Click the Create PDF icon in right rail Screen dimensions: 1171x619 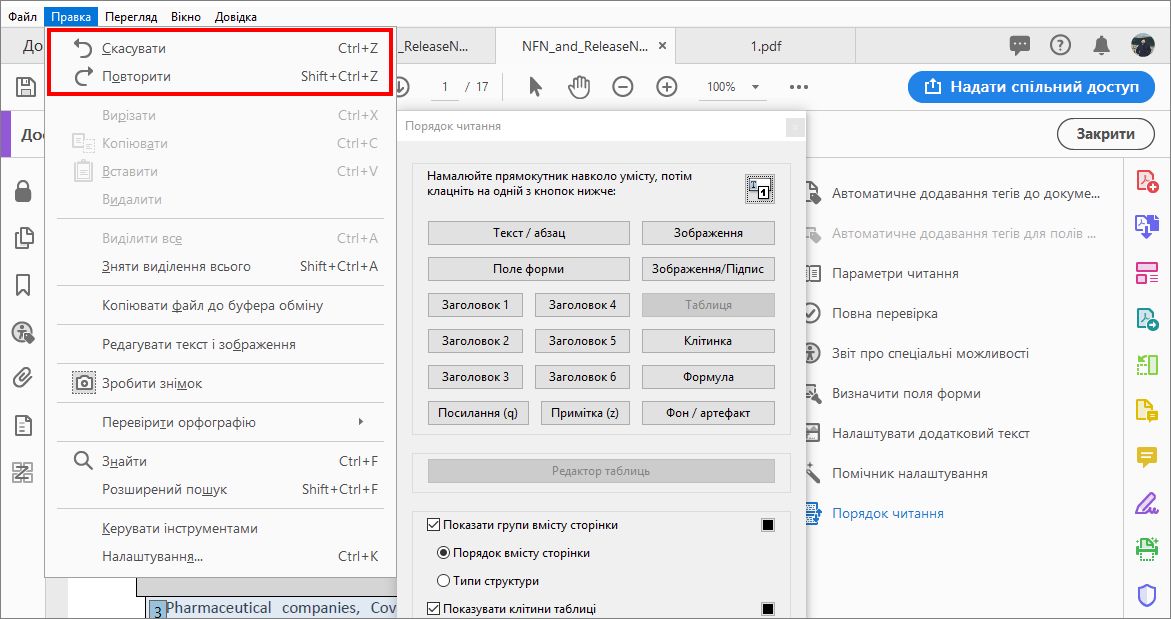click(x=1147, y=181)
